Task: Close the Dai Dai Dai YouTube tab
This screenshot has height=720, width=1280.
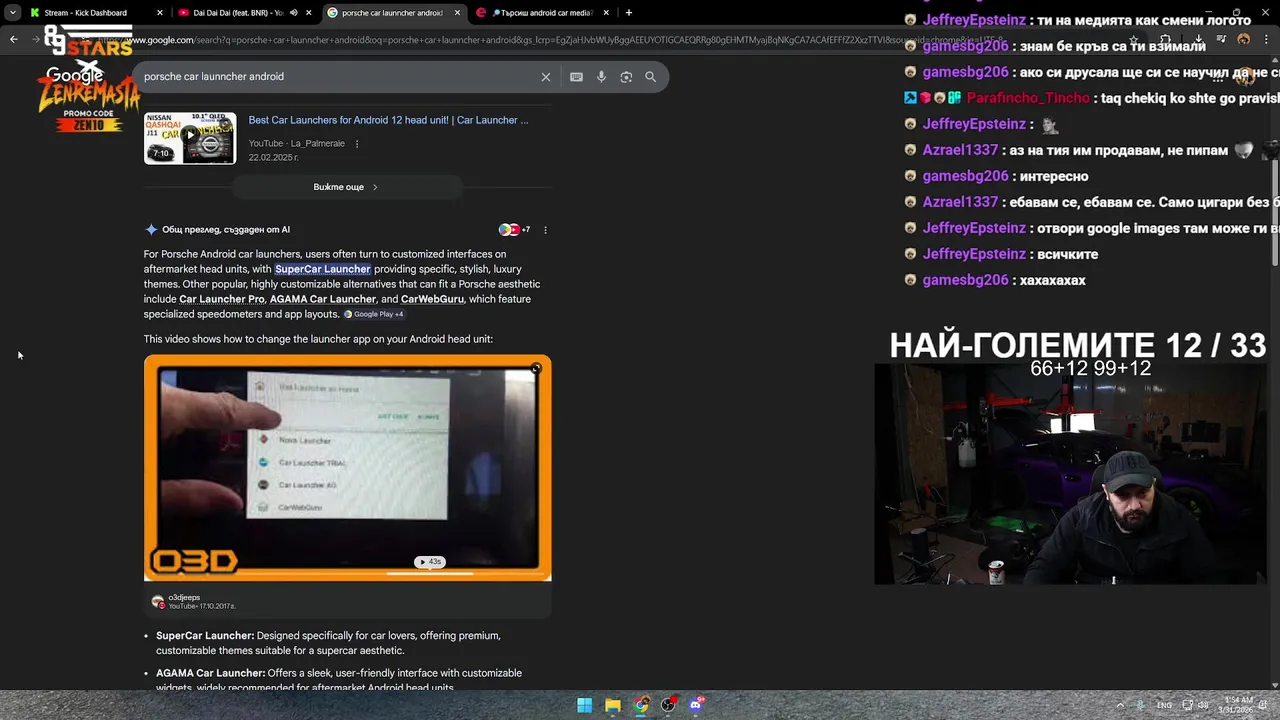Action: coord(308,13)
